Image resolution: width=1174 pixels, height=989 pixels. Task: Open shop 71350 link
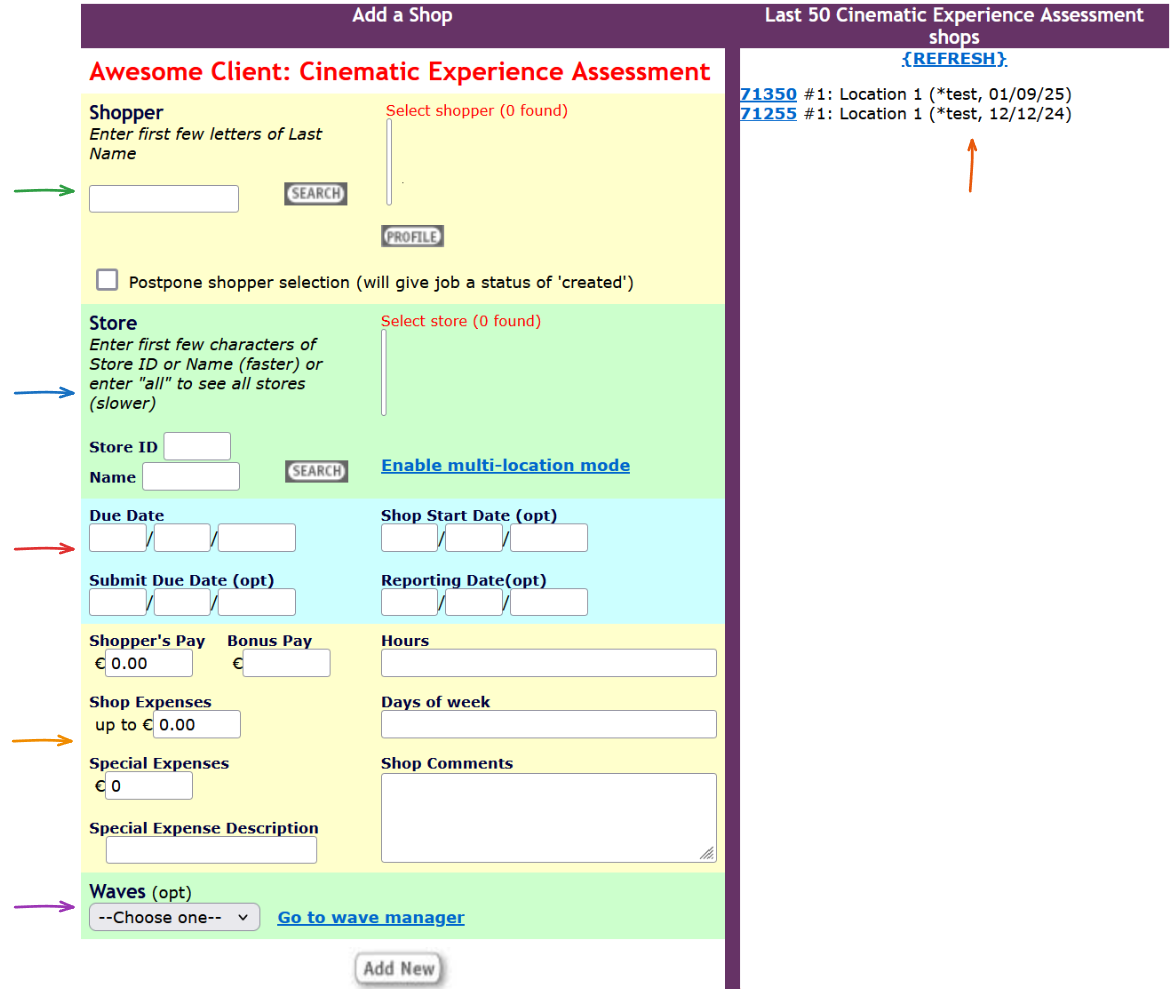click(768, 94)
